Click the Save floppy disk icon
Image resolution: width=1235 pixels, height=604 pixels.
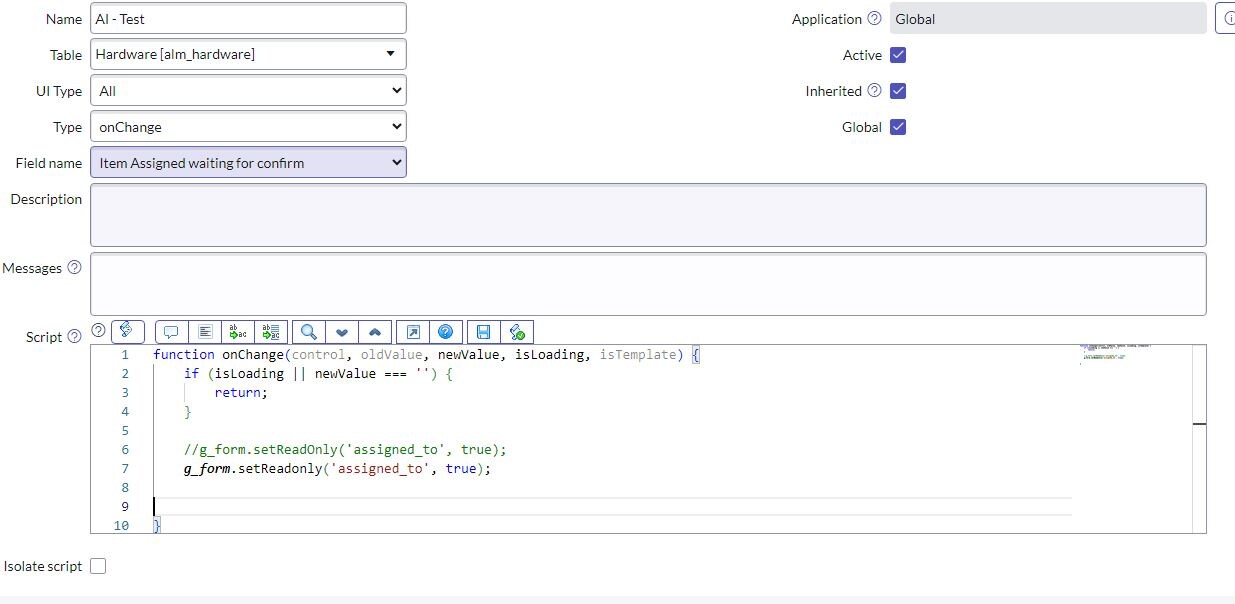[x=483, y=332]
